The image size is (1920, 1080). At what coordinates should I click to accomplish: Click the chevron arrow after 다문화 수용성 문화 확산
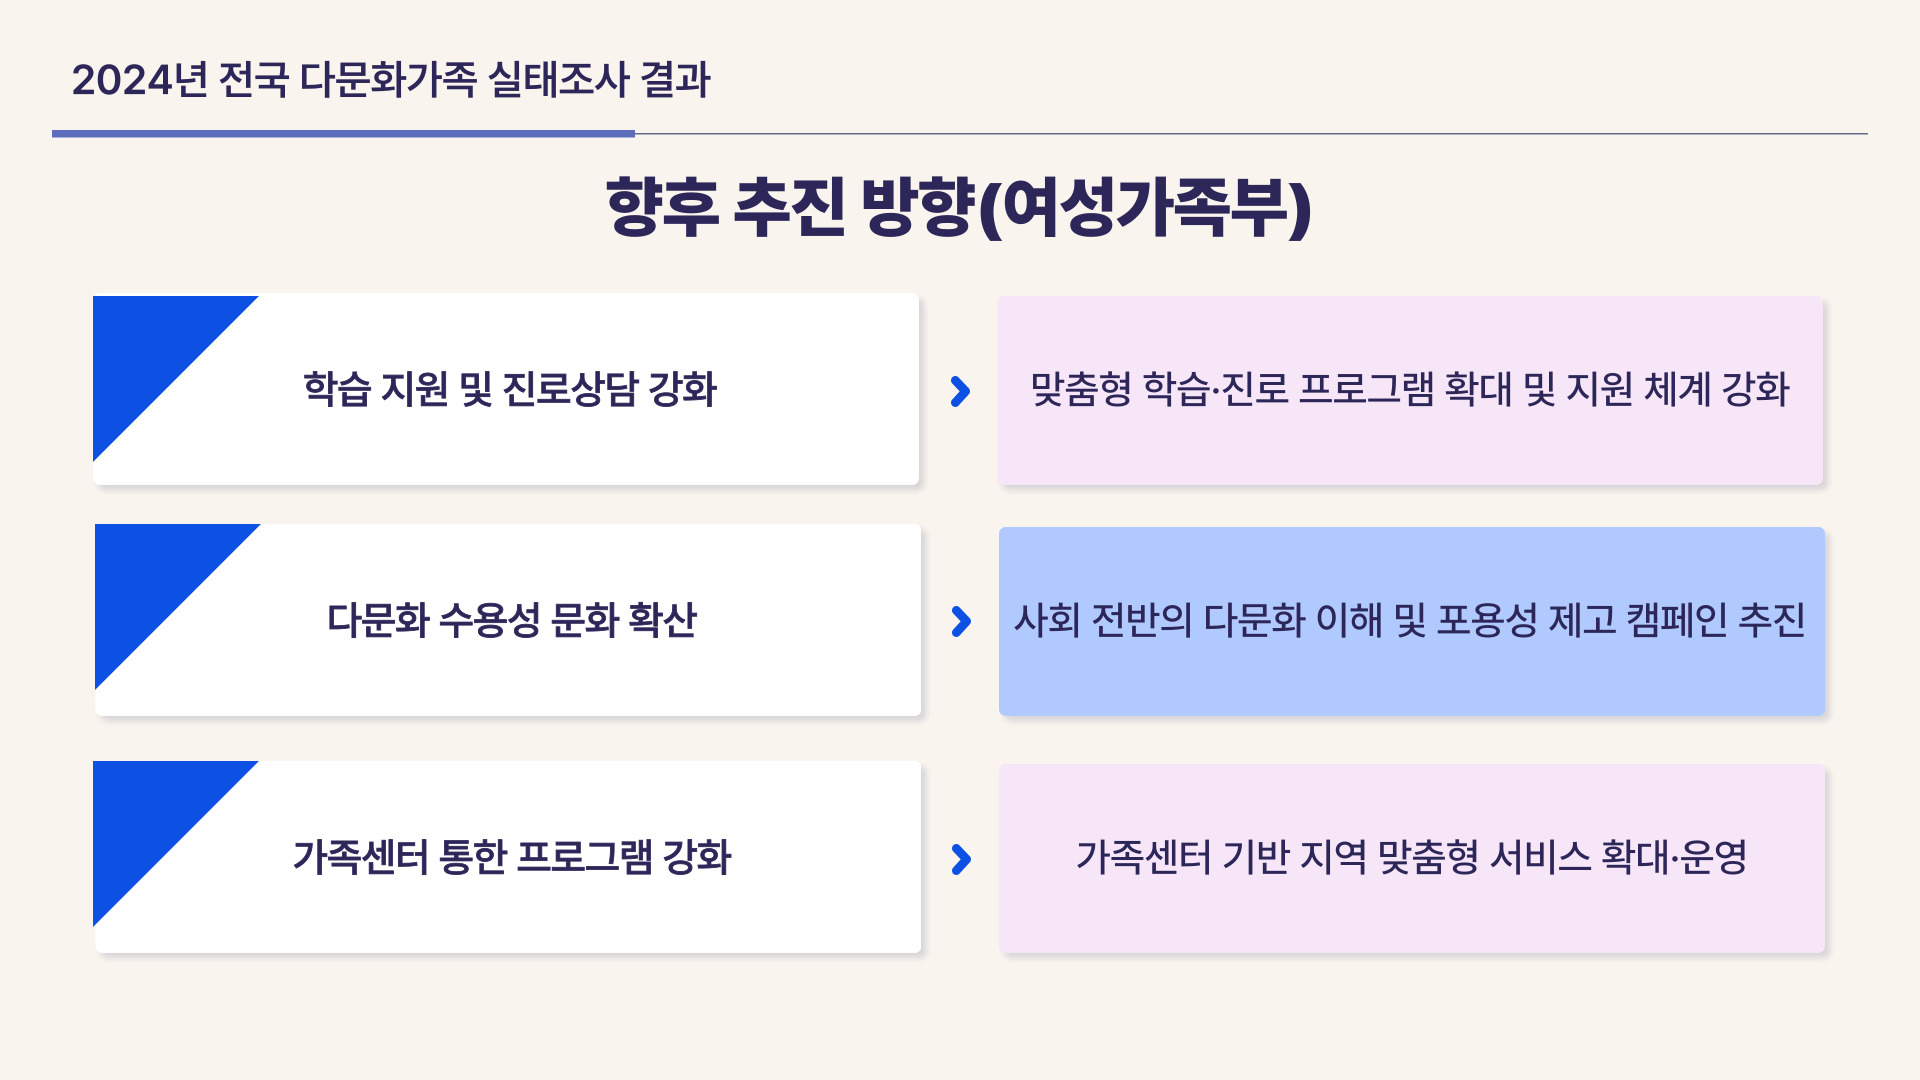point(961,621)
